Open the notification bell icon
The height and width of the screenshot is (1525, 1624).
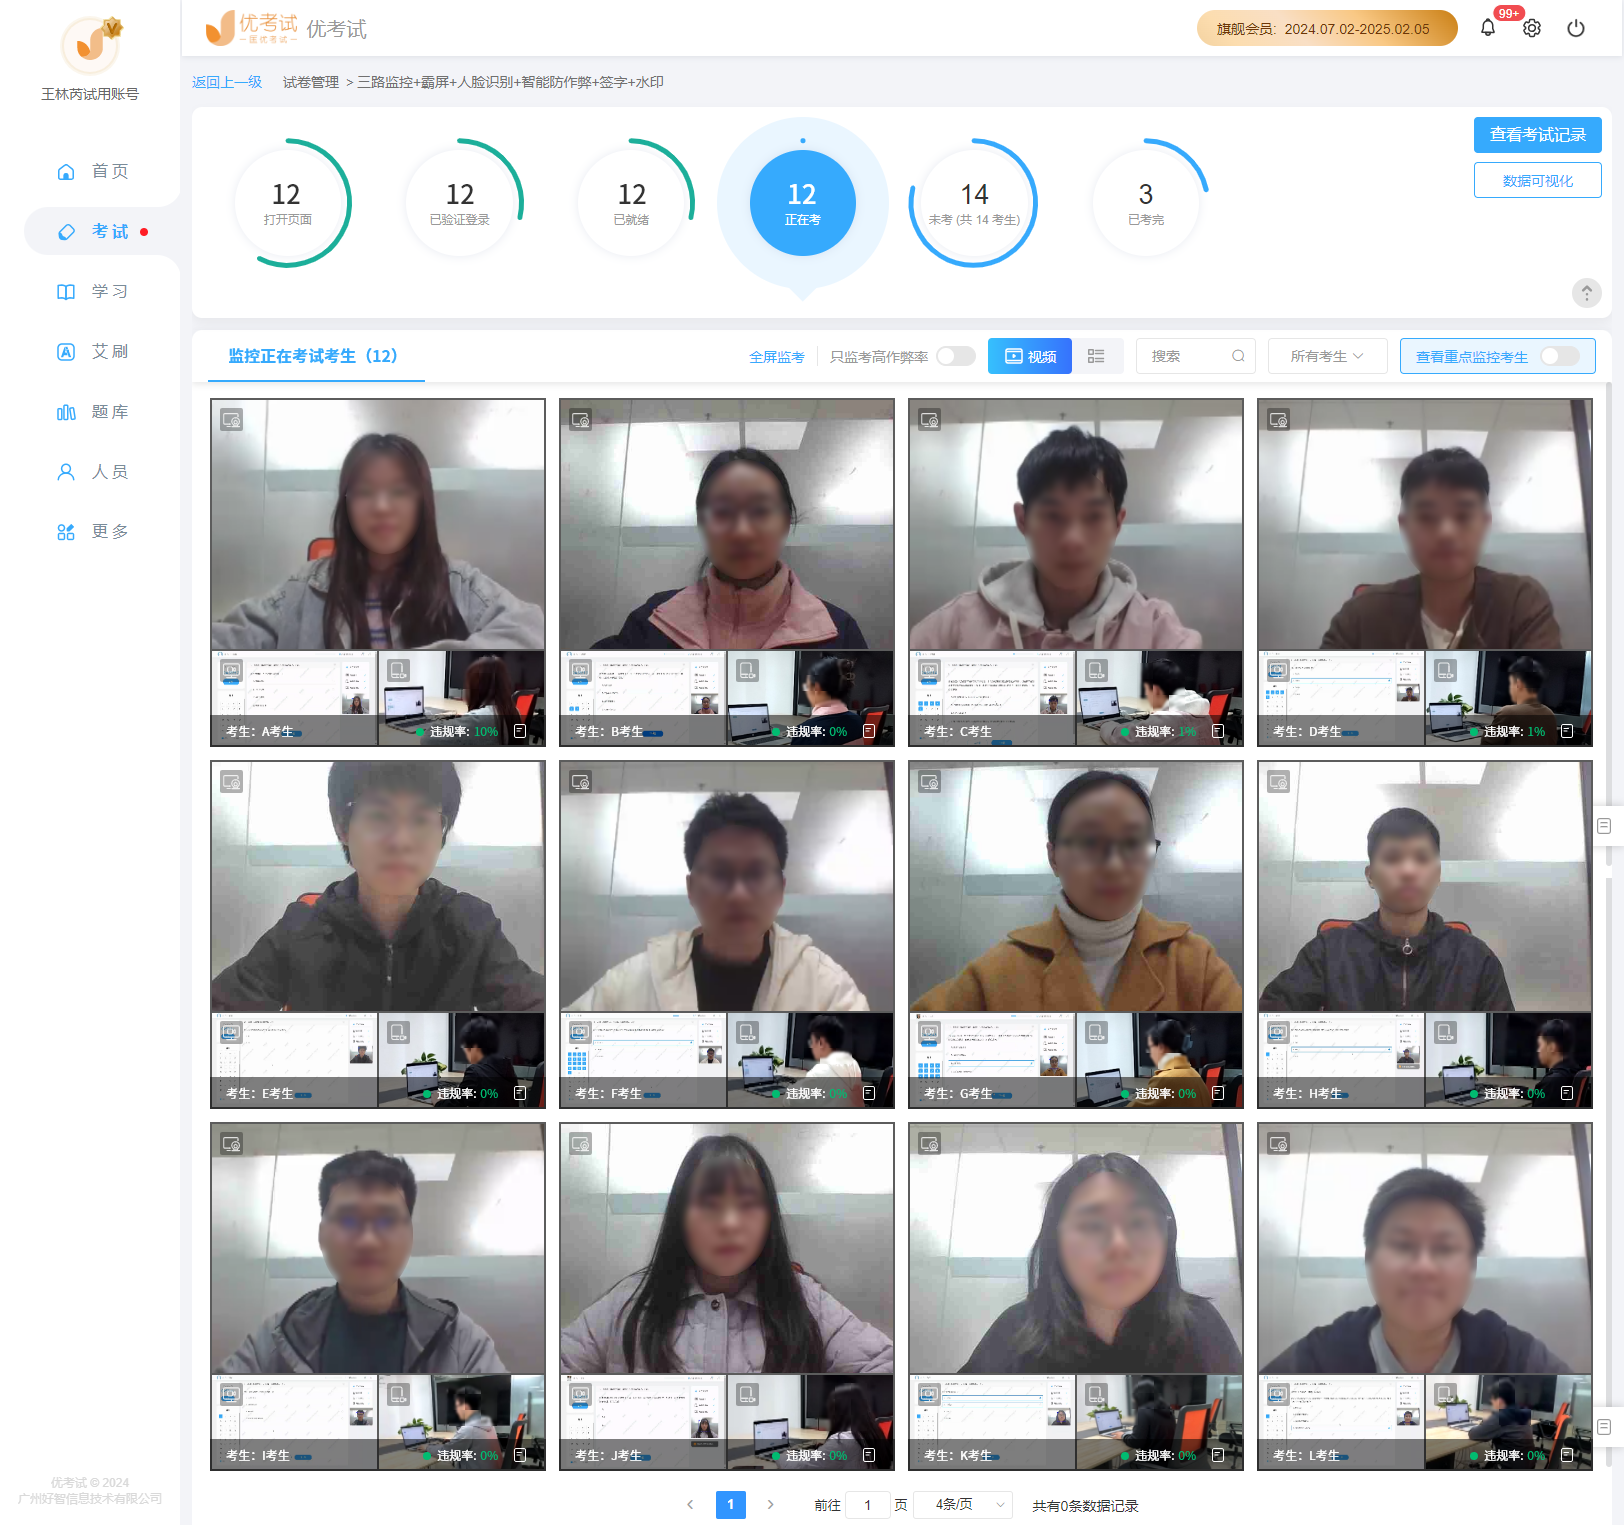click(1487, 28)
